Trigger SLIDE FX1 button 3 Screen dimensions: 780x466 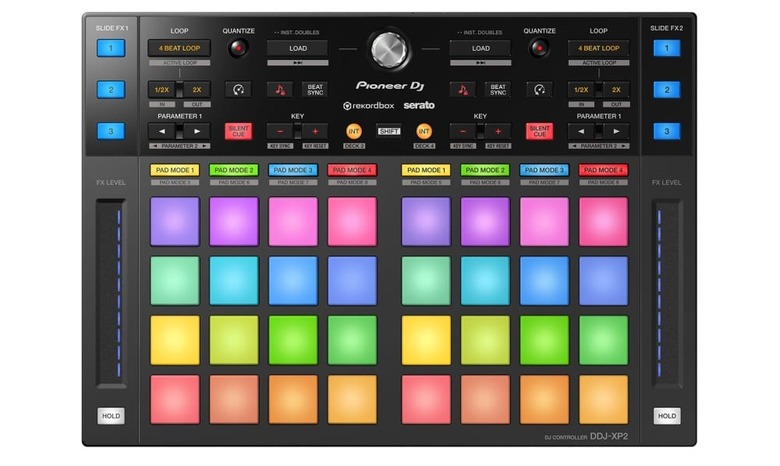(x=111, y=131)
